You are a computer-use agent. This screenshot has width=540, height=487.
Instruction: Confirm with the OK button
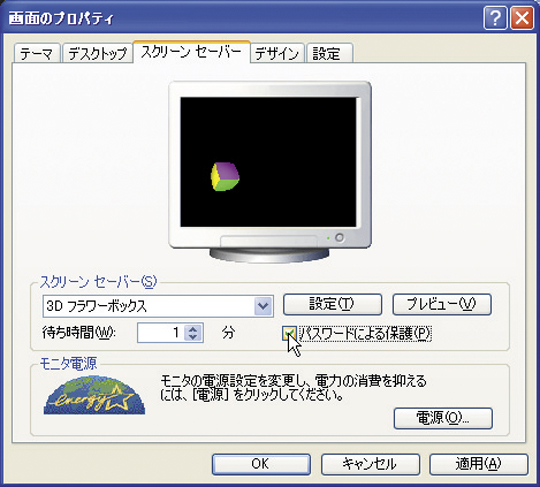click(x=261, y=464)
